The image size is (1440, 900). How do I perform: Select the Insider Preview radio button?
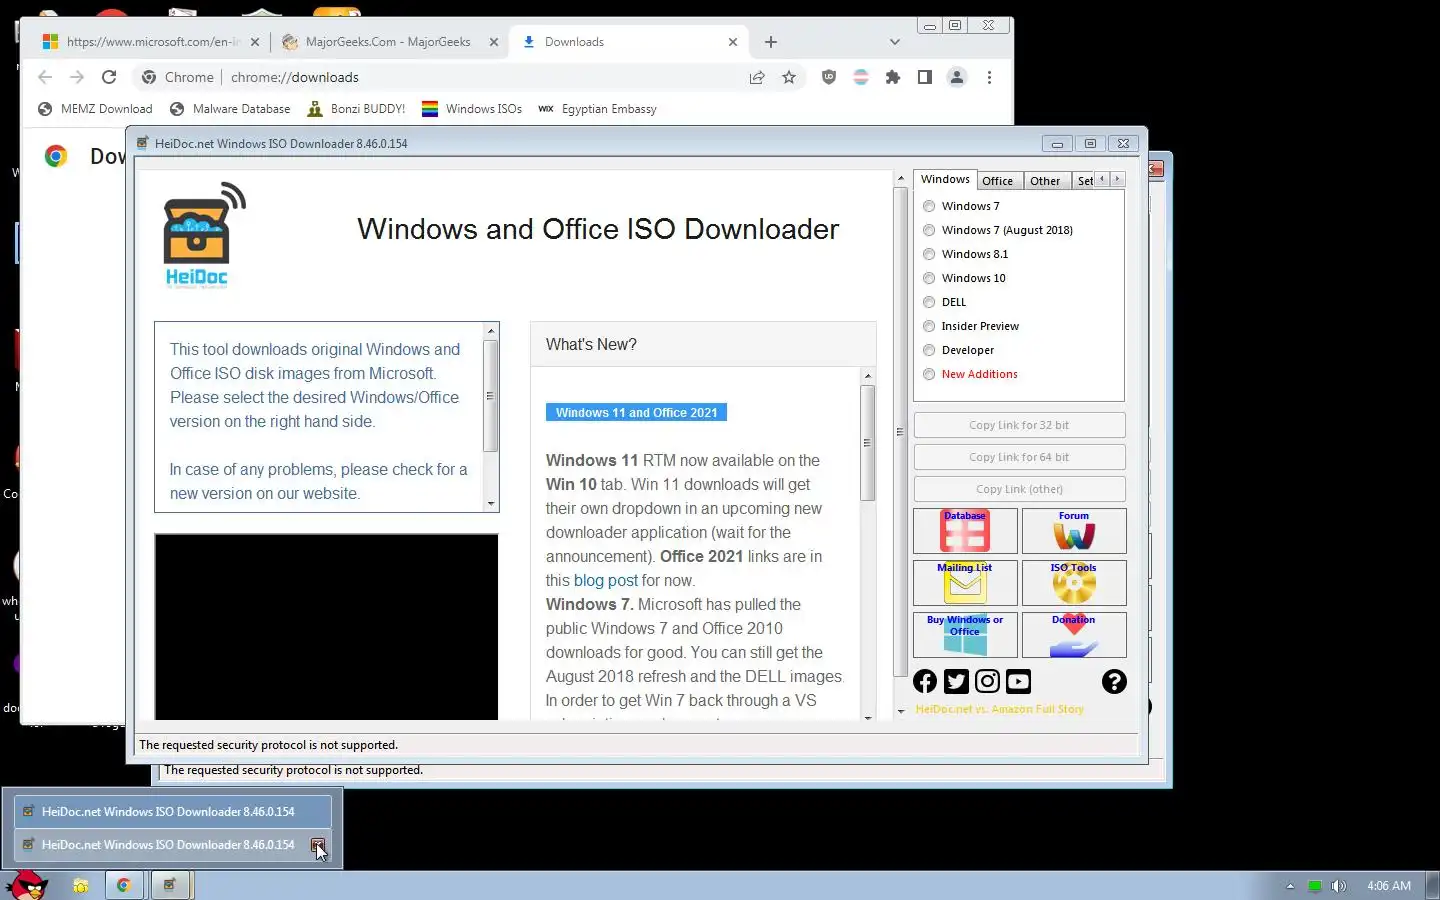point(929,326)
